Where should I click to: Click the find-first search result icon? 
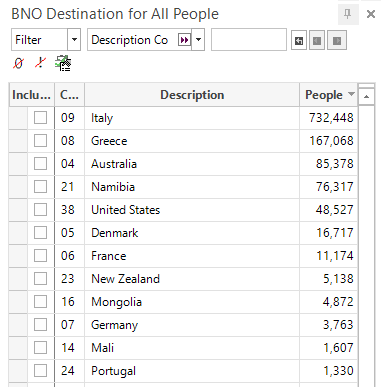point(299,40)
